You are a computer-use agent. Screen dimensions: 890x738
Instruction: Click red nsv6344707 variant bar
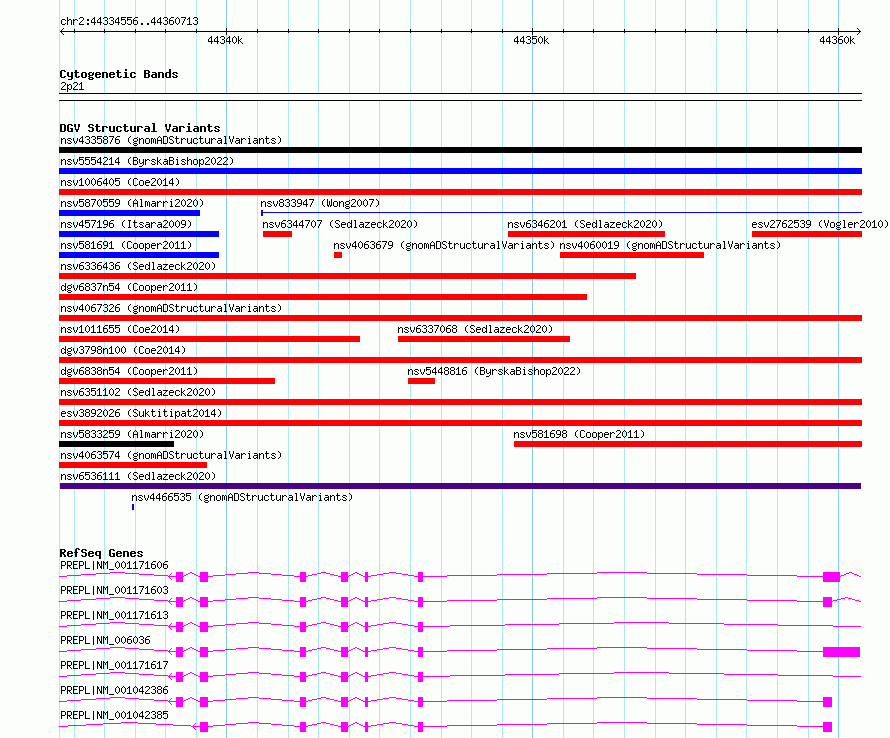click(x=278, y=234)
